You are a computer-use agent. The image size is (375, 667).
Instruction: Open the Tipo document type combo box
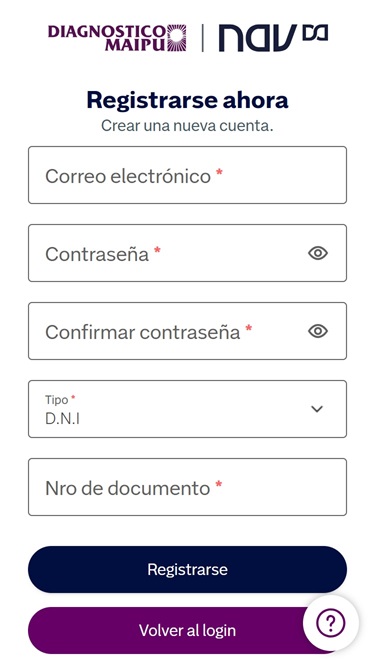(188, 409)
